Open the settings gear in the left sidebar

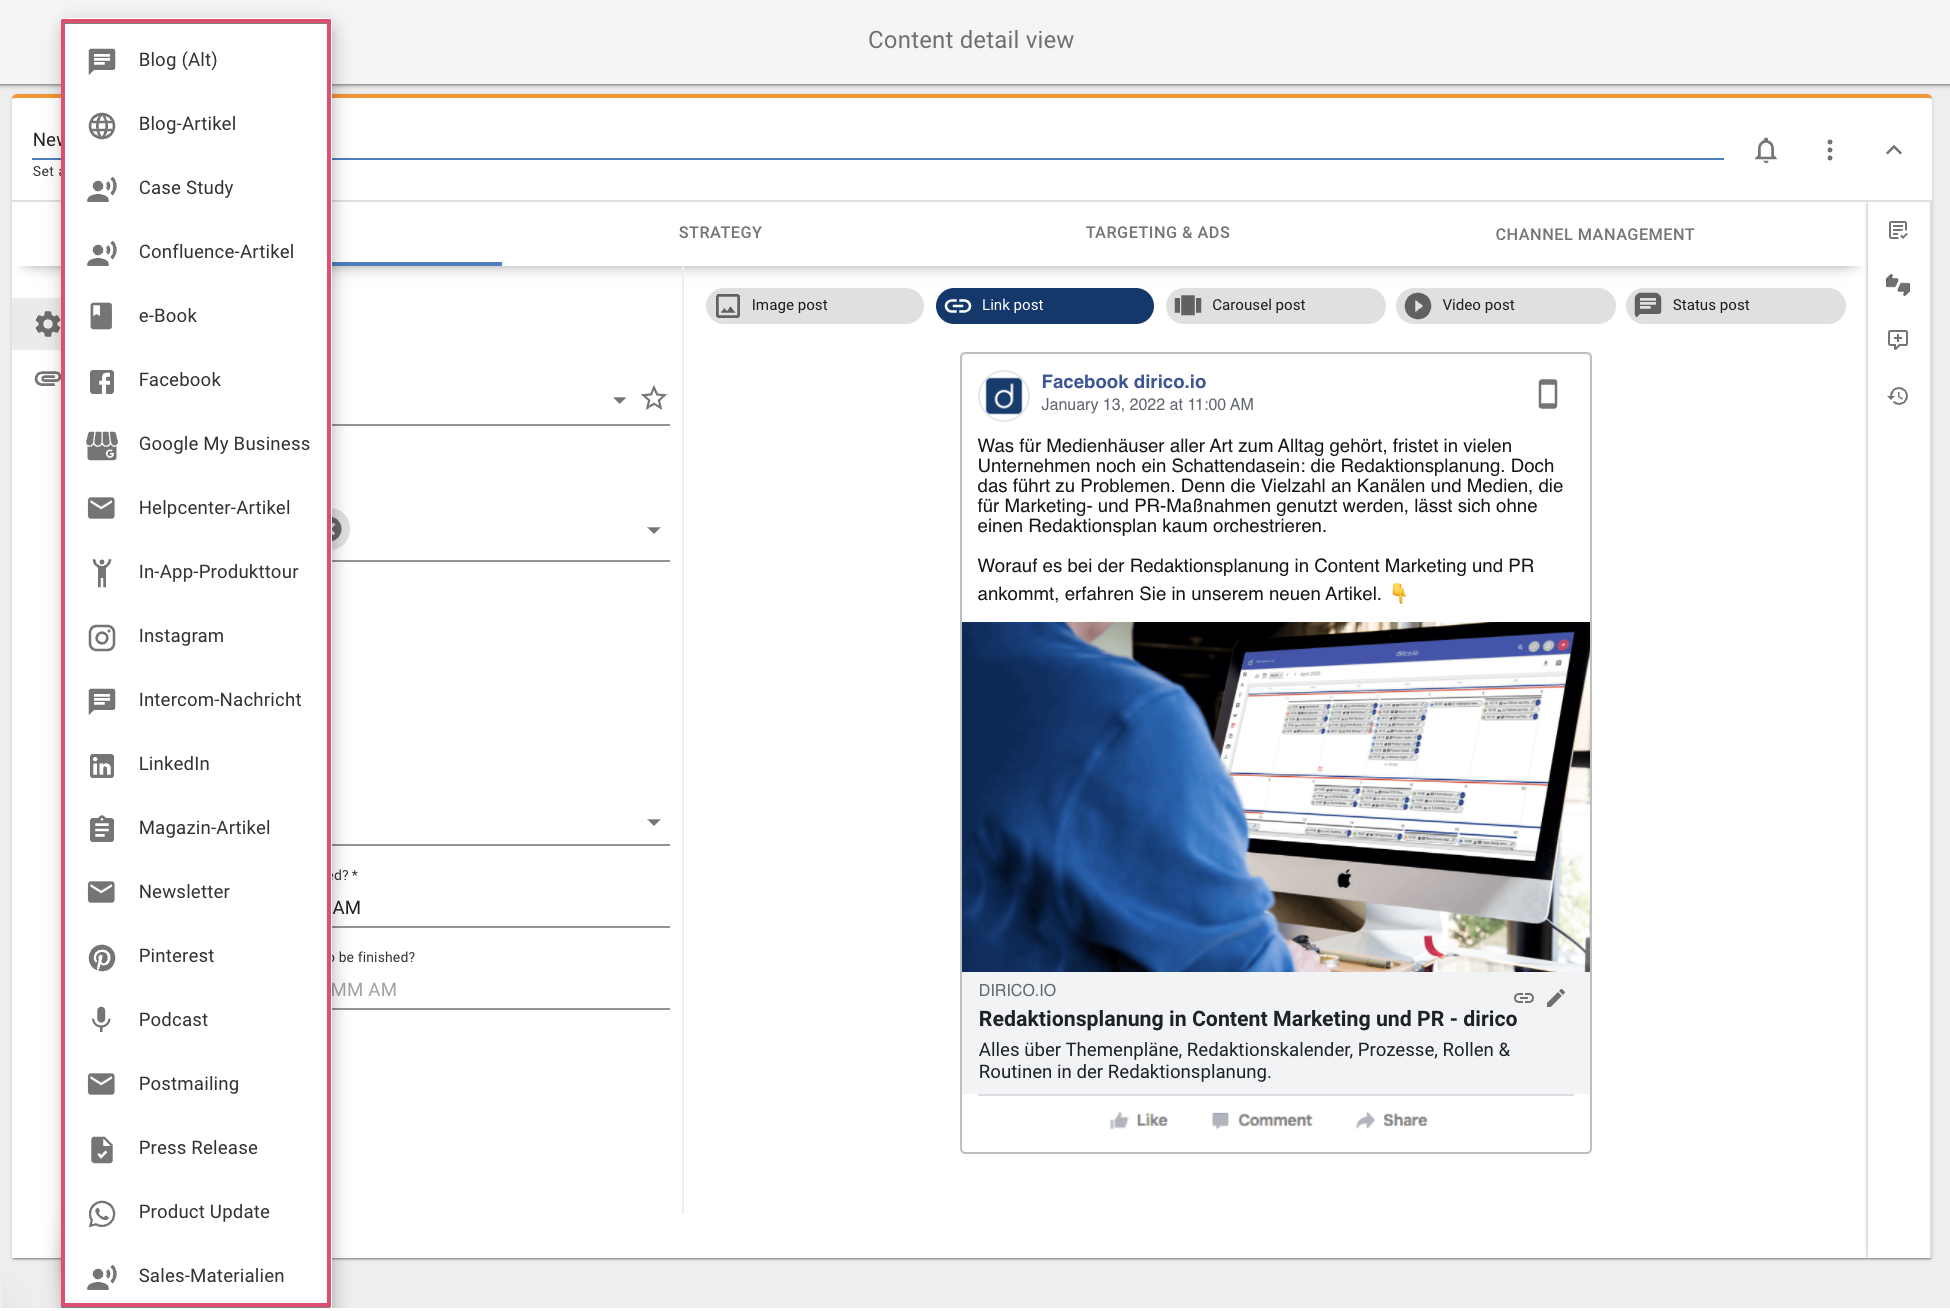pos(47,324)
